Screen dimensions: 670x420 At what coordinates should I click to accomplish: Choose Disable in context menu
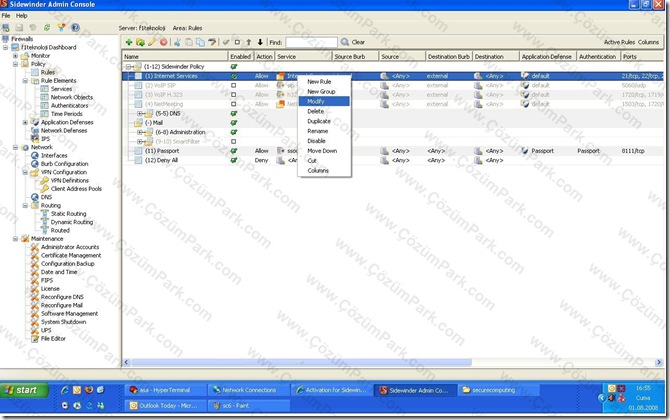click(x=324, y=141)
